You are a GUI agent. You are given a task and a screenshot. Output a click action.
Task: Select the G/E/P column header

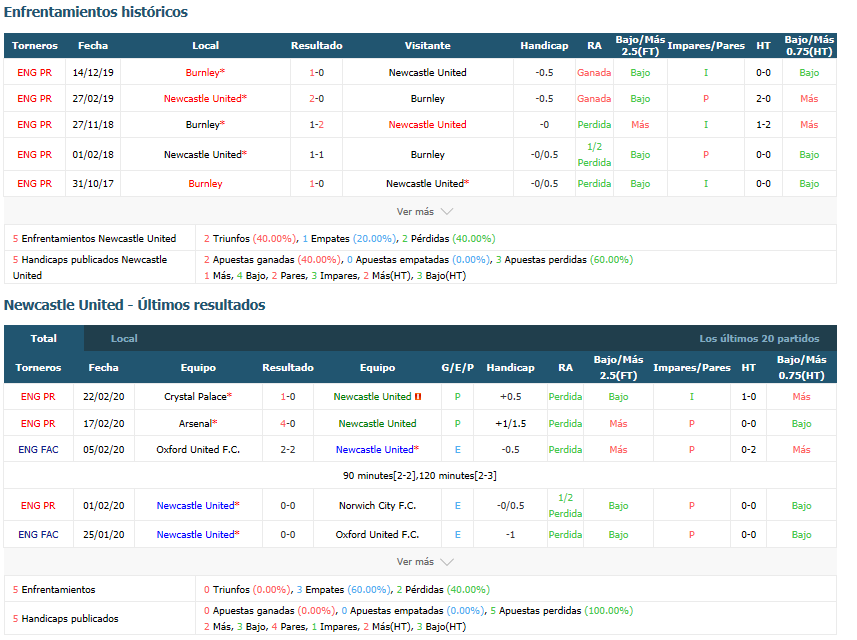click(457, 367)
